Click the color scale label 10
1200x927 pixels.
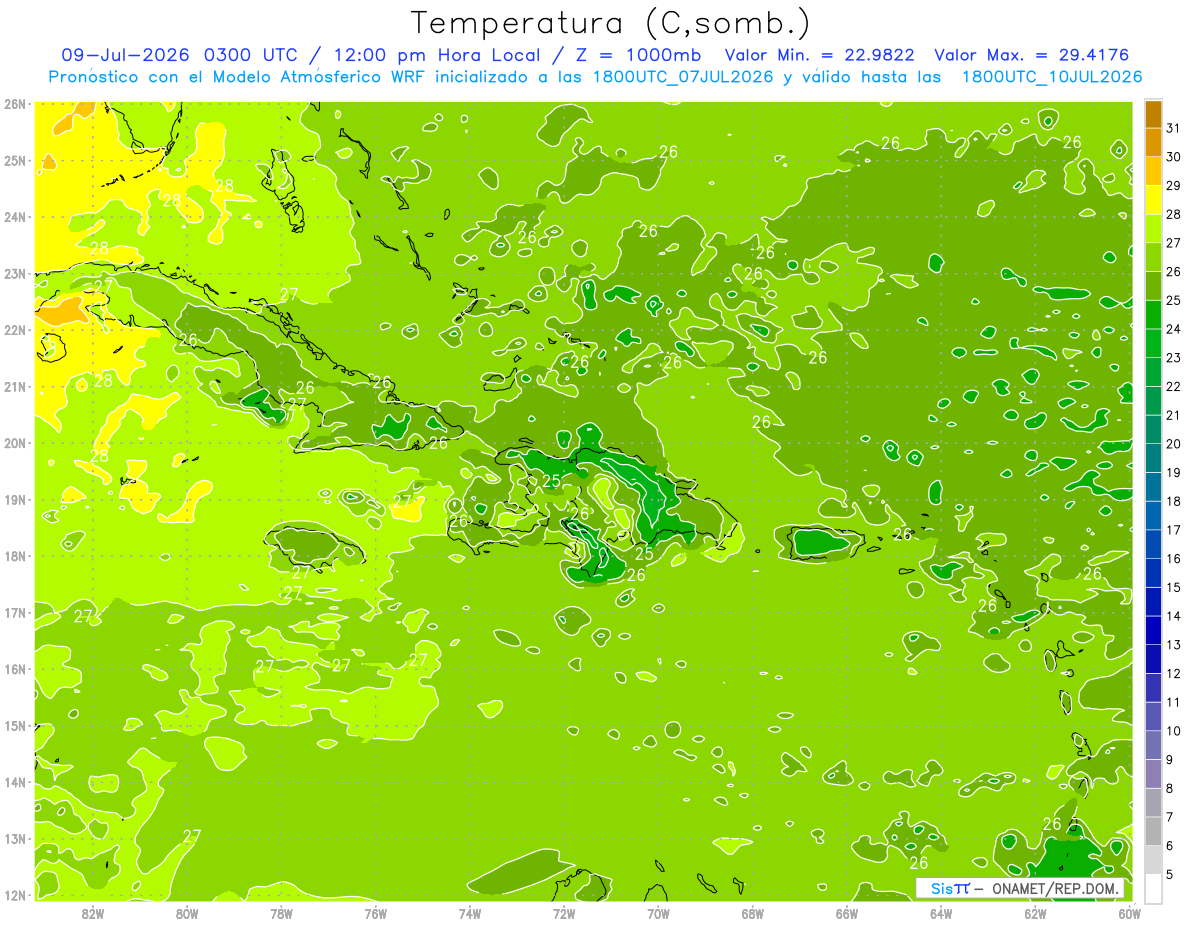[x=1174, y=731]
